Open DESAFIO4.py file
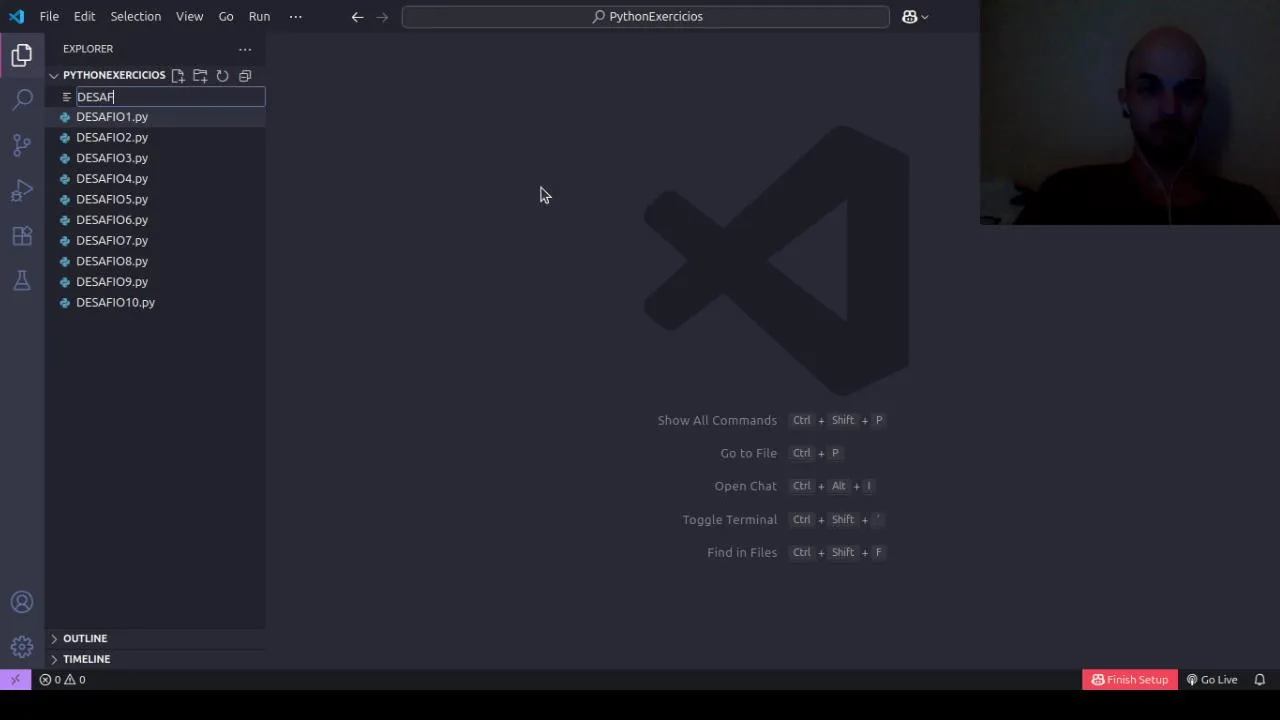Screen dimensions: 1280x720 (112, 178)
